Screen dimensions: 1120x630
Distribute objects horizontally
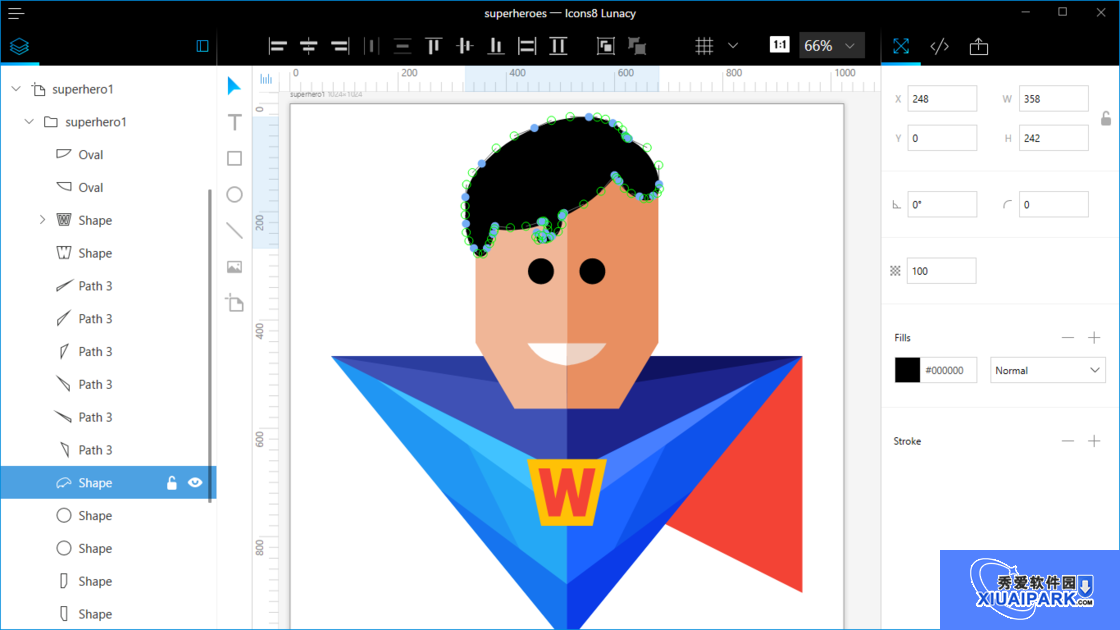click(x=371, y=46)
